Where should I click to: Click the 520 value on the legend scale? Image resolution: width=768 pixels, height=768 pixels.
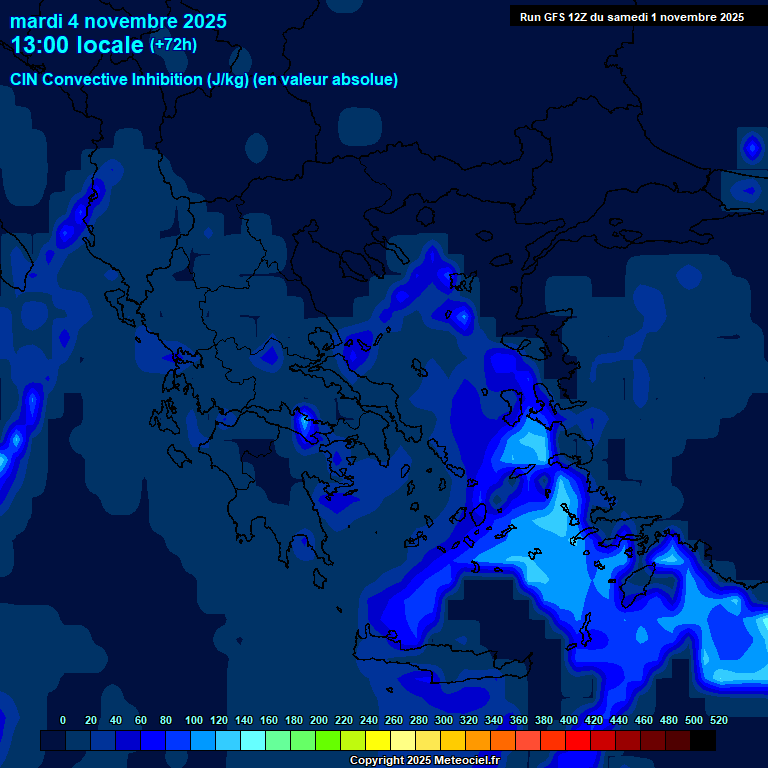tap(718, 720)
